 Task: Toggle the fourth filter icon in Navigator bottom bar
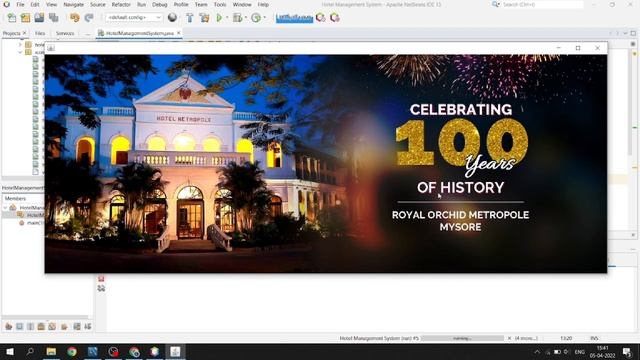point(41,327)
